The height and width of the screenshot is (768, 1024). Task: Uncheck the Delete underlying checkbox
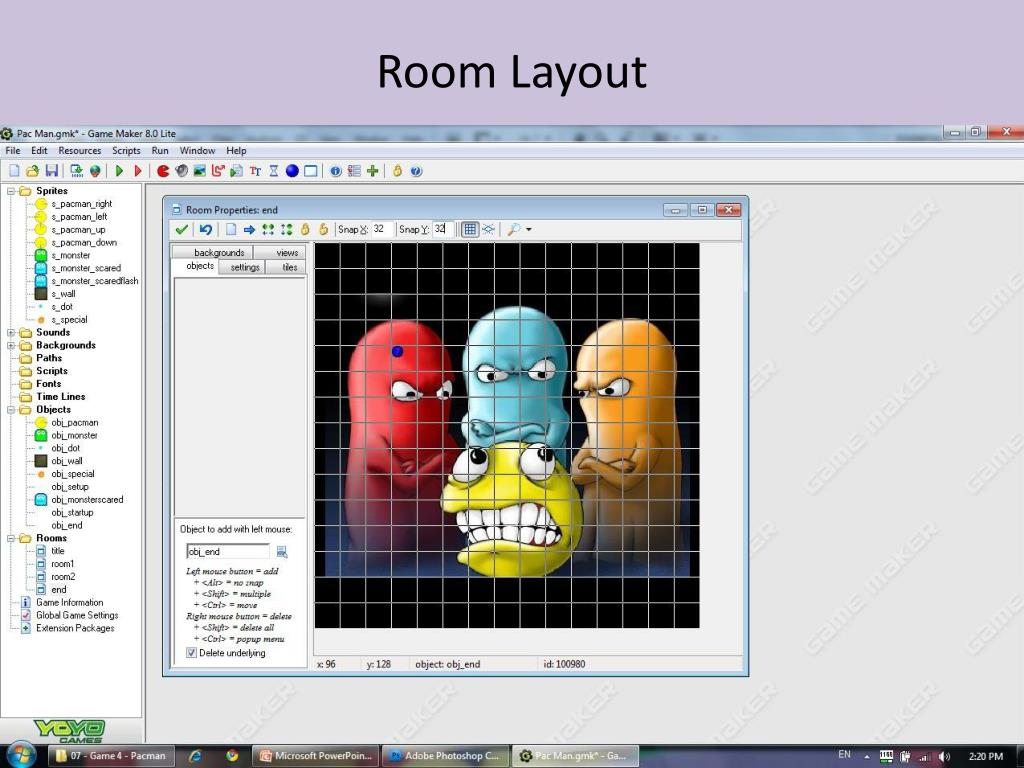coord(191,652)
